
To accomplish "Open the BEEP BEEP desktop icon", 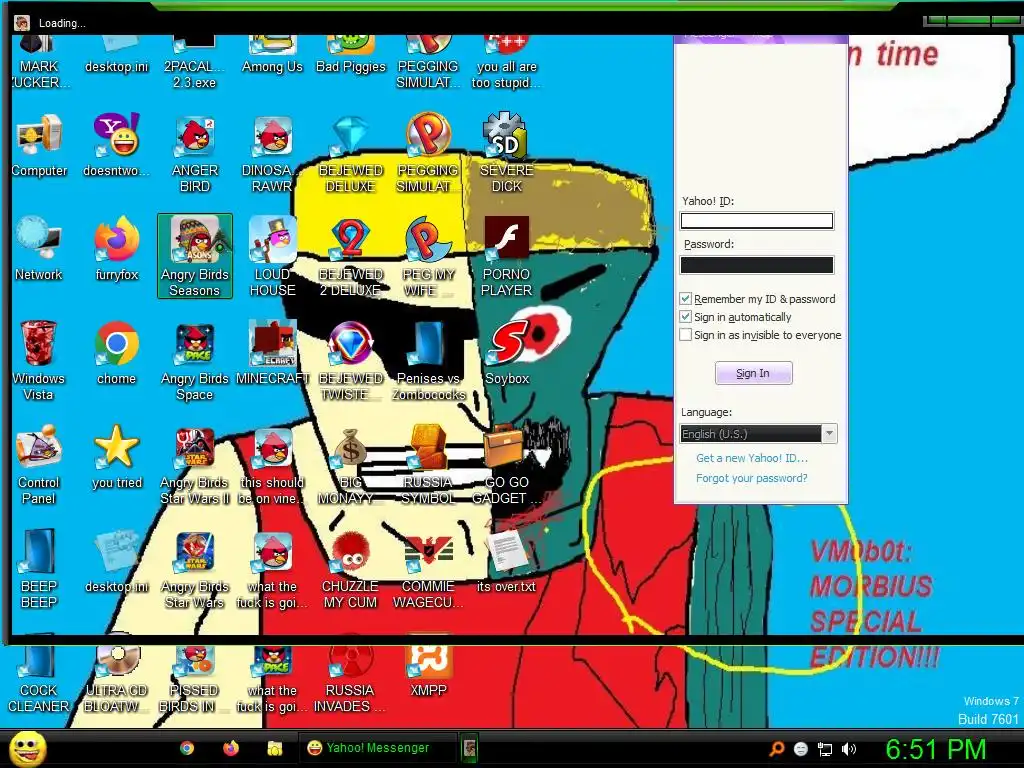I will [38, 568].
